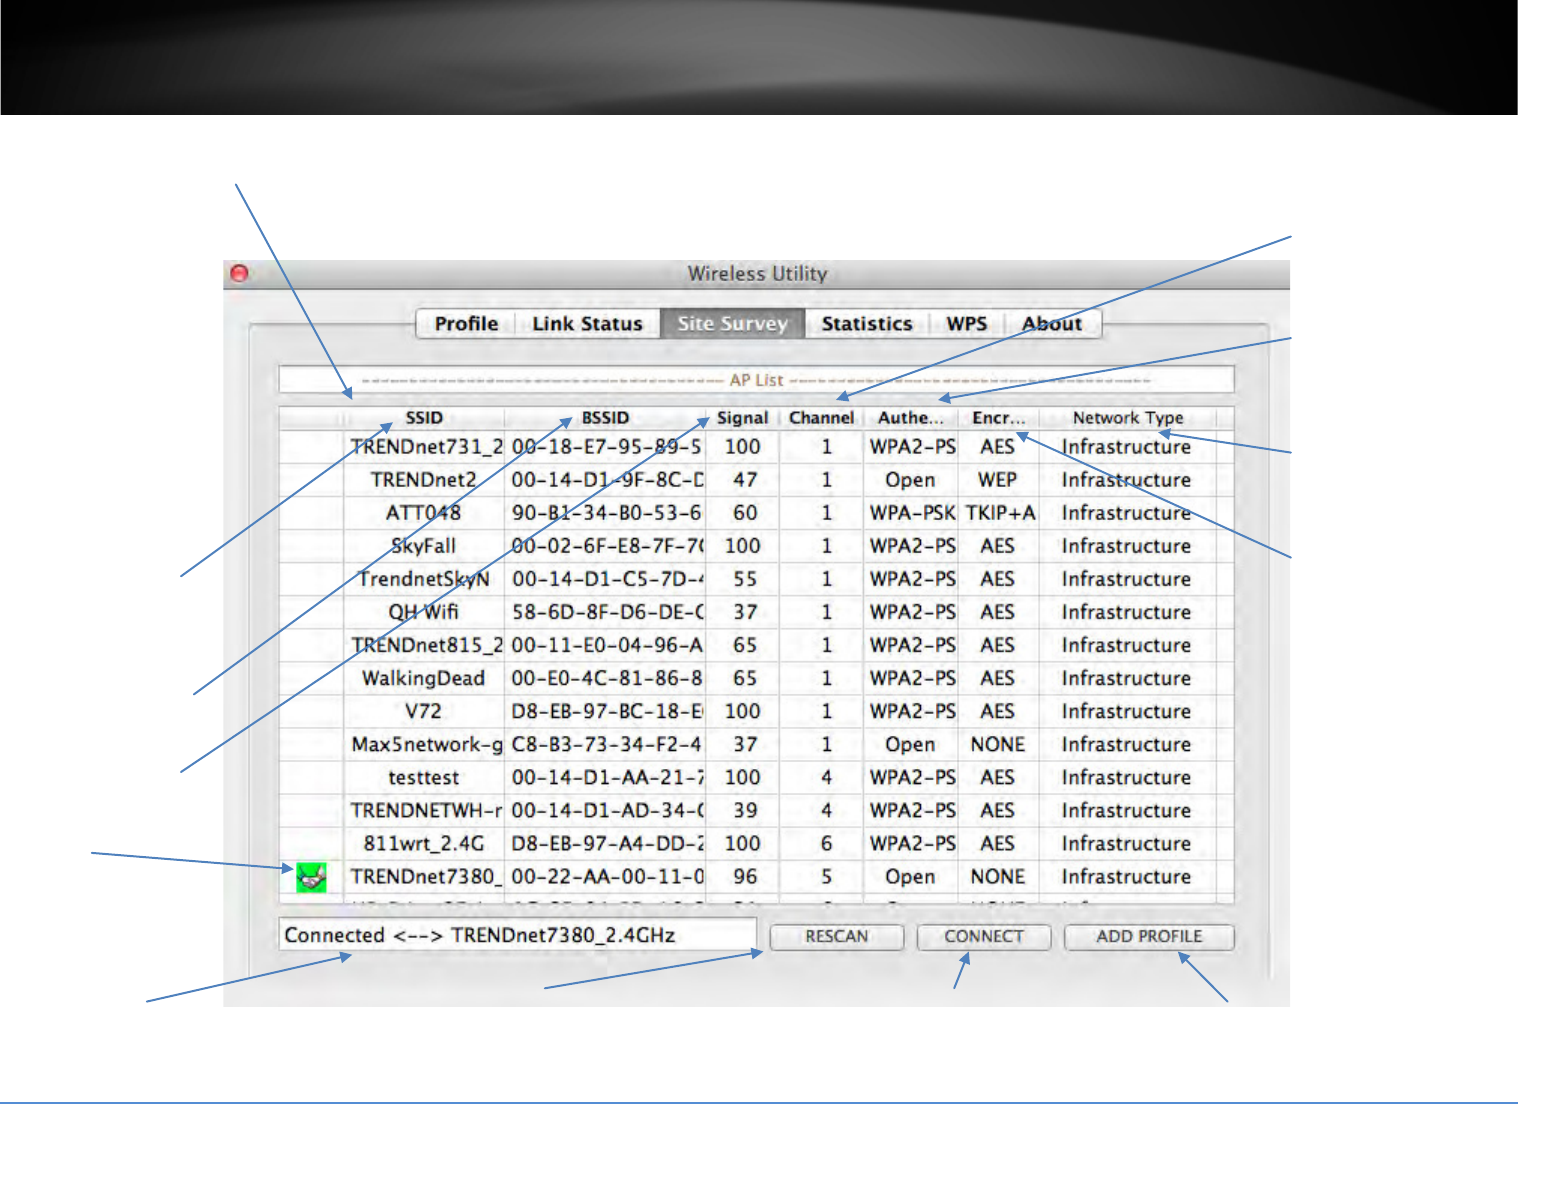Click the Network Type column header
1548x1200 pixels.
pyautogui.click(x=1128, y=418)
